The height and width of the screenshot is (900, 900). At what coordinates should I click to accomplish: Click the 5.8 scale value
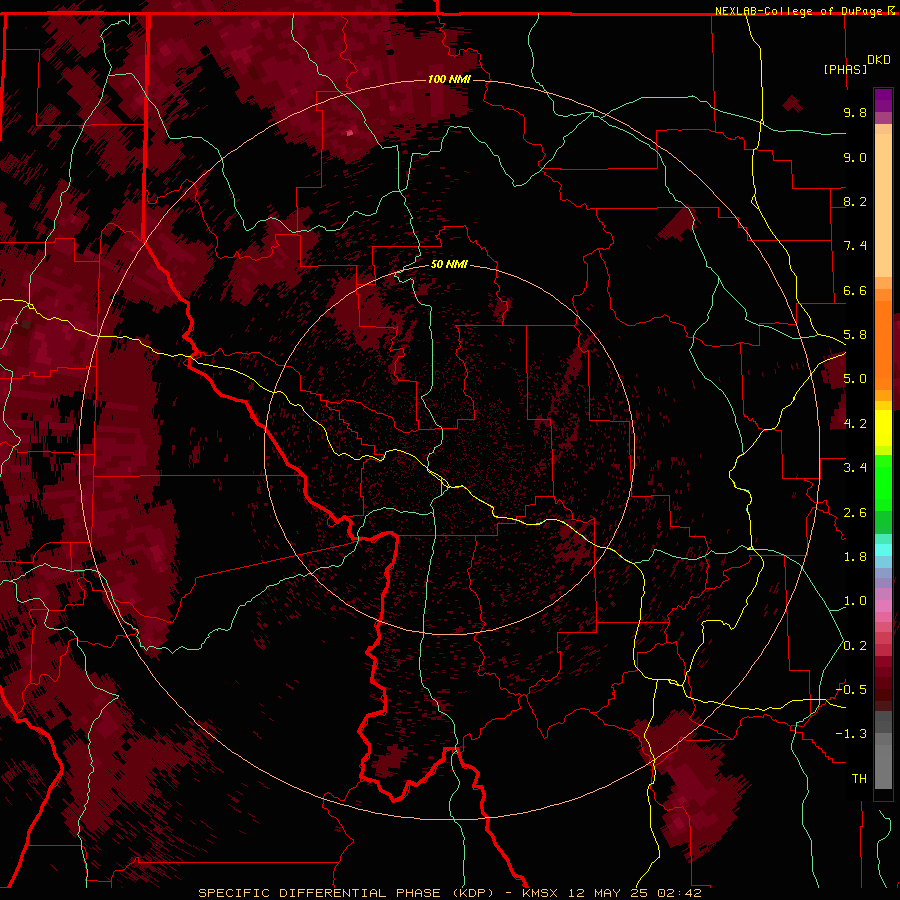[855, 335]
